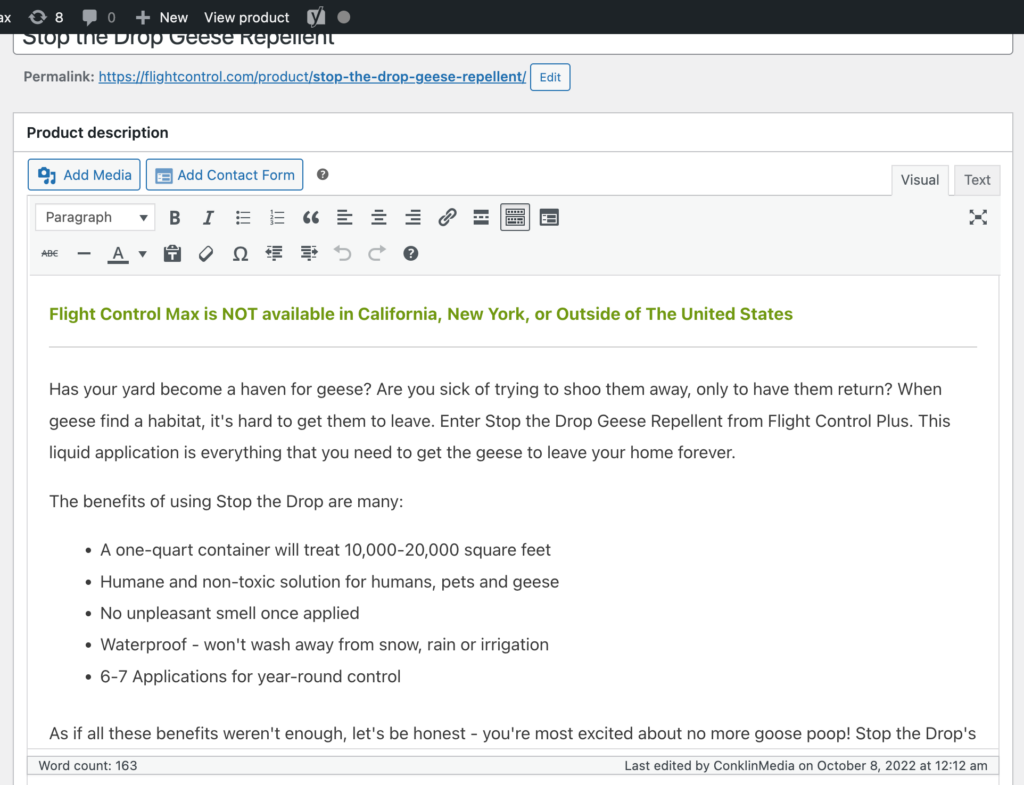Switch to the Text editor tab

point(977,180)
